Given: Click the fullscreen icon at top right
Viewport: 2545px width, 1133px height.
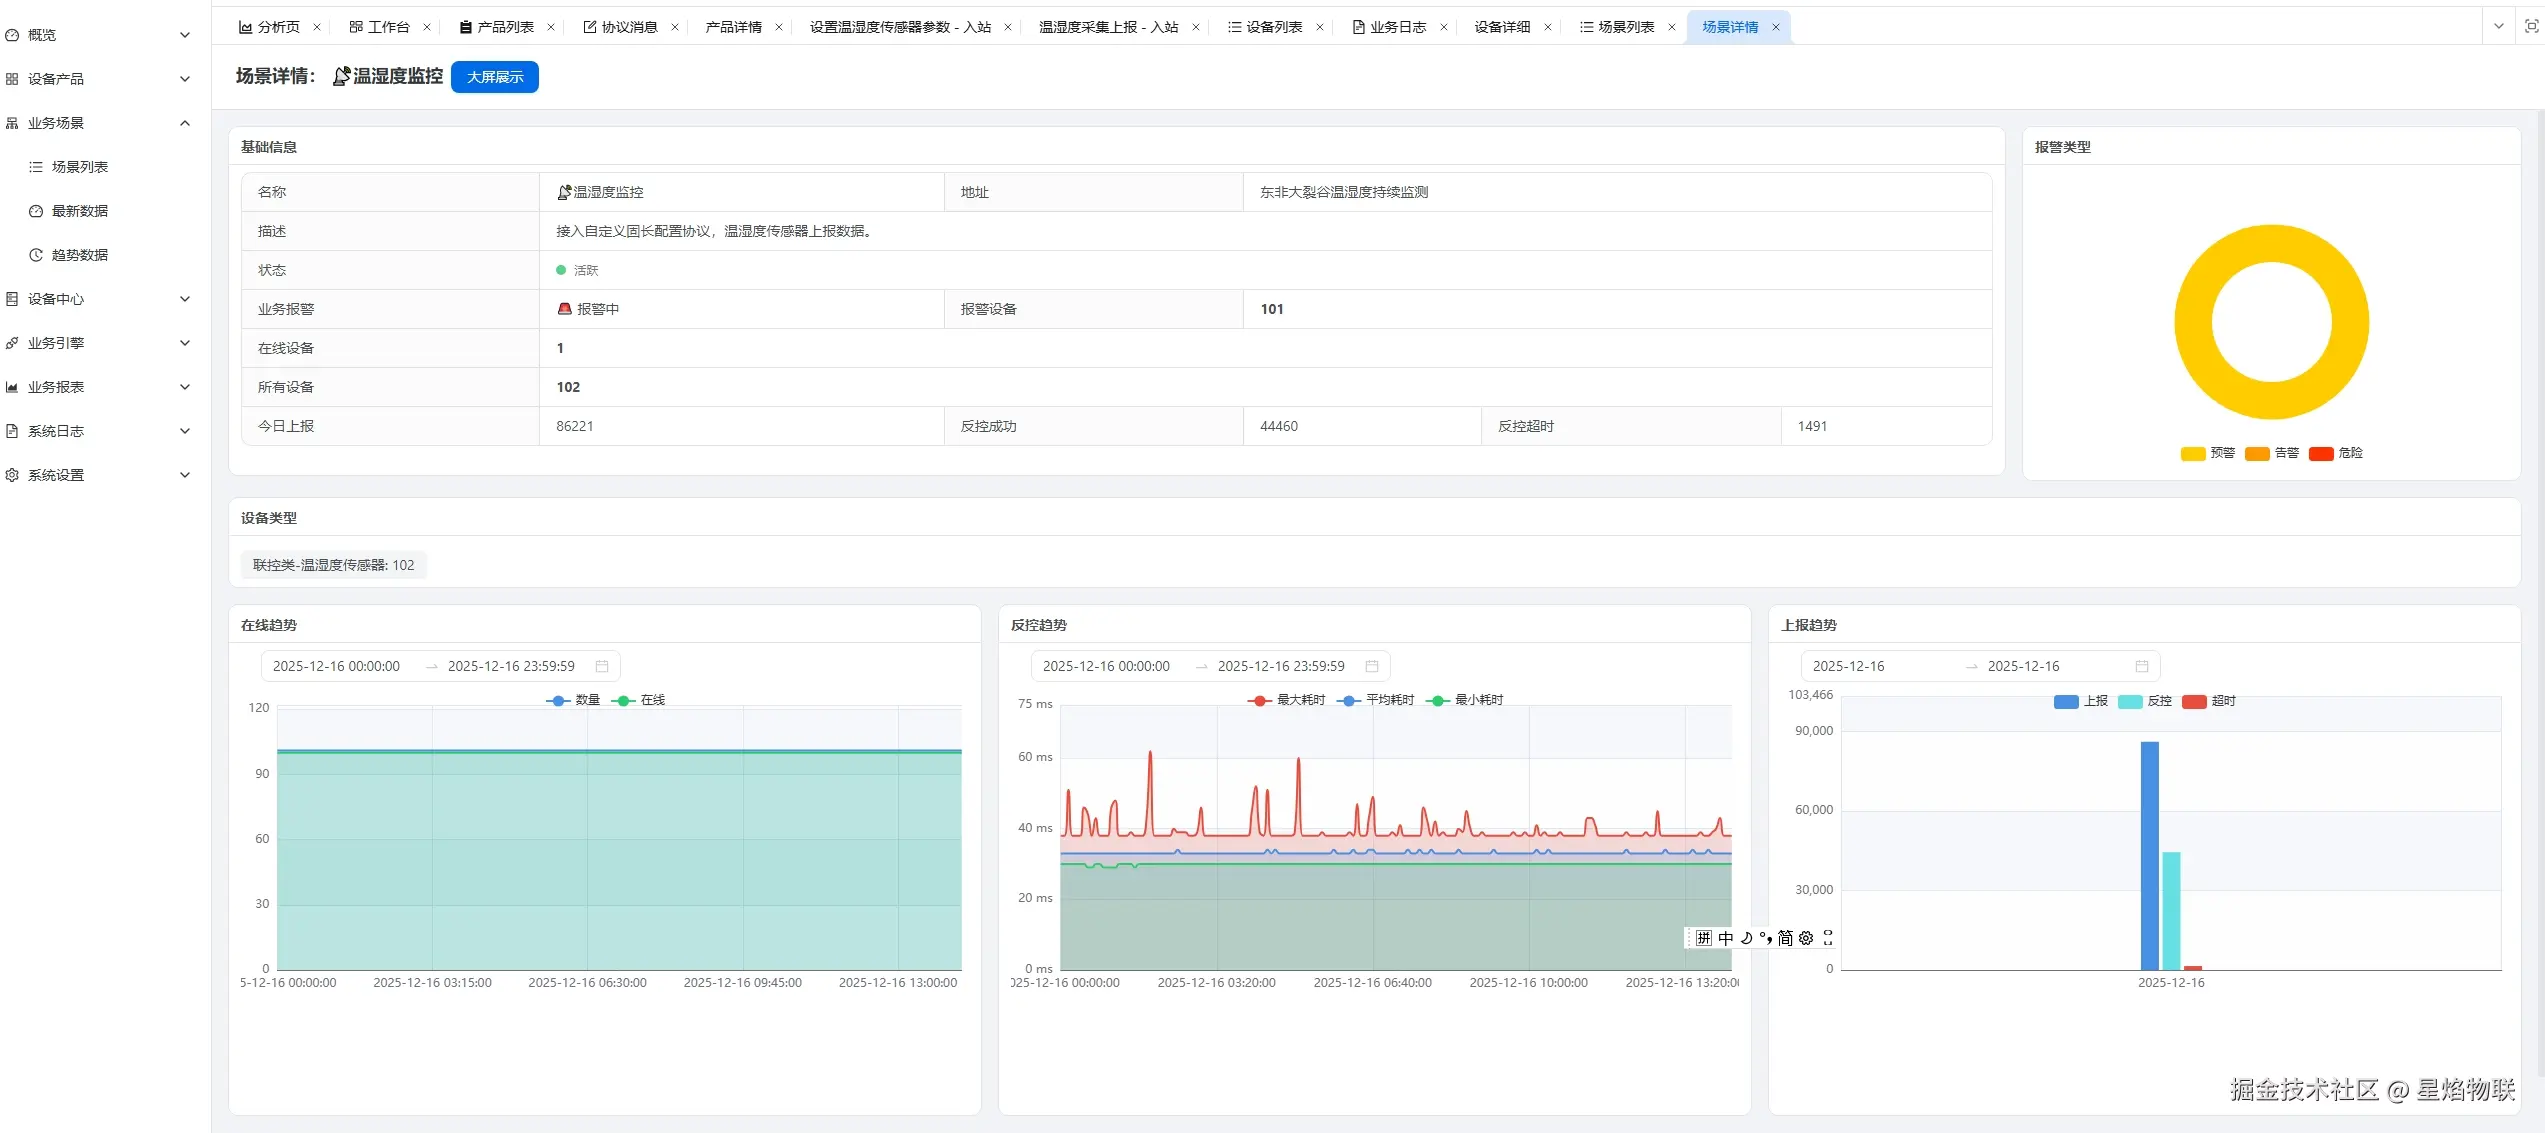Looking at the screenshot, I should [2531, 27].
